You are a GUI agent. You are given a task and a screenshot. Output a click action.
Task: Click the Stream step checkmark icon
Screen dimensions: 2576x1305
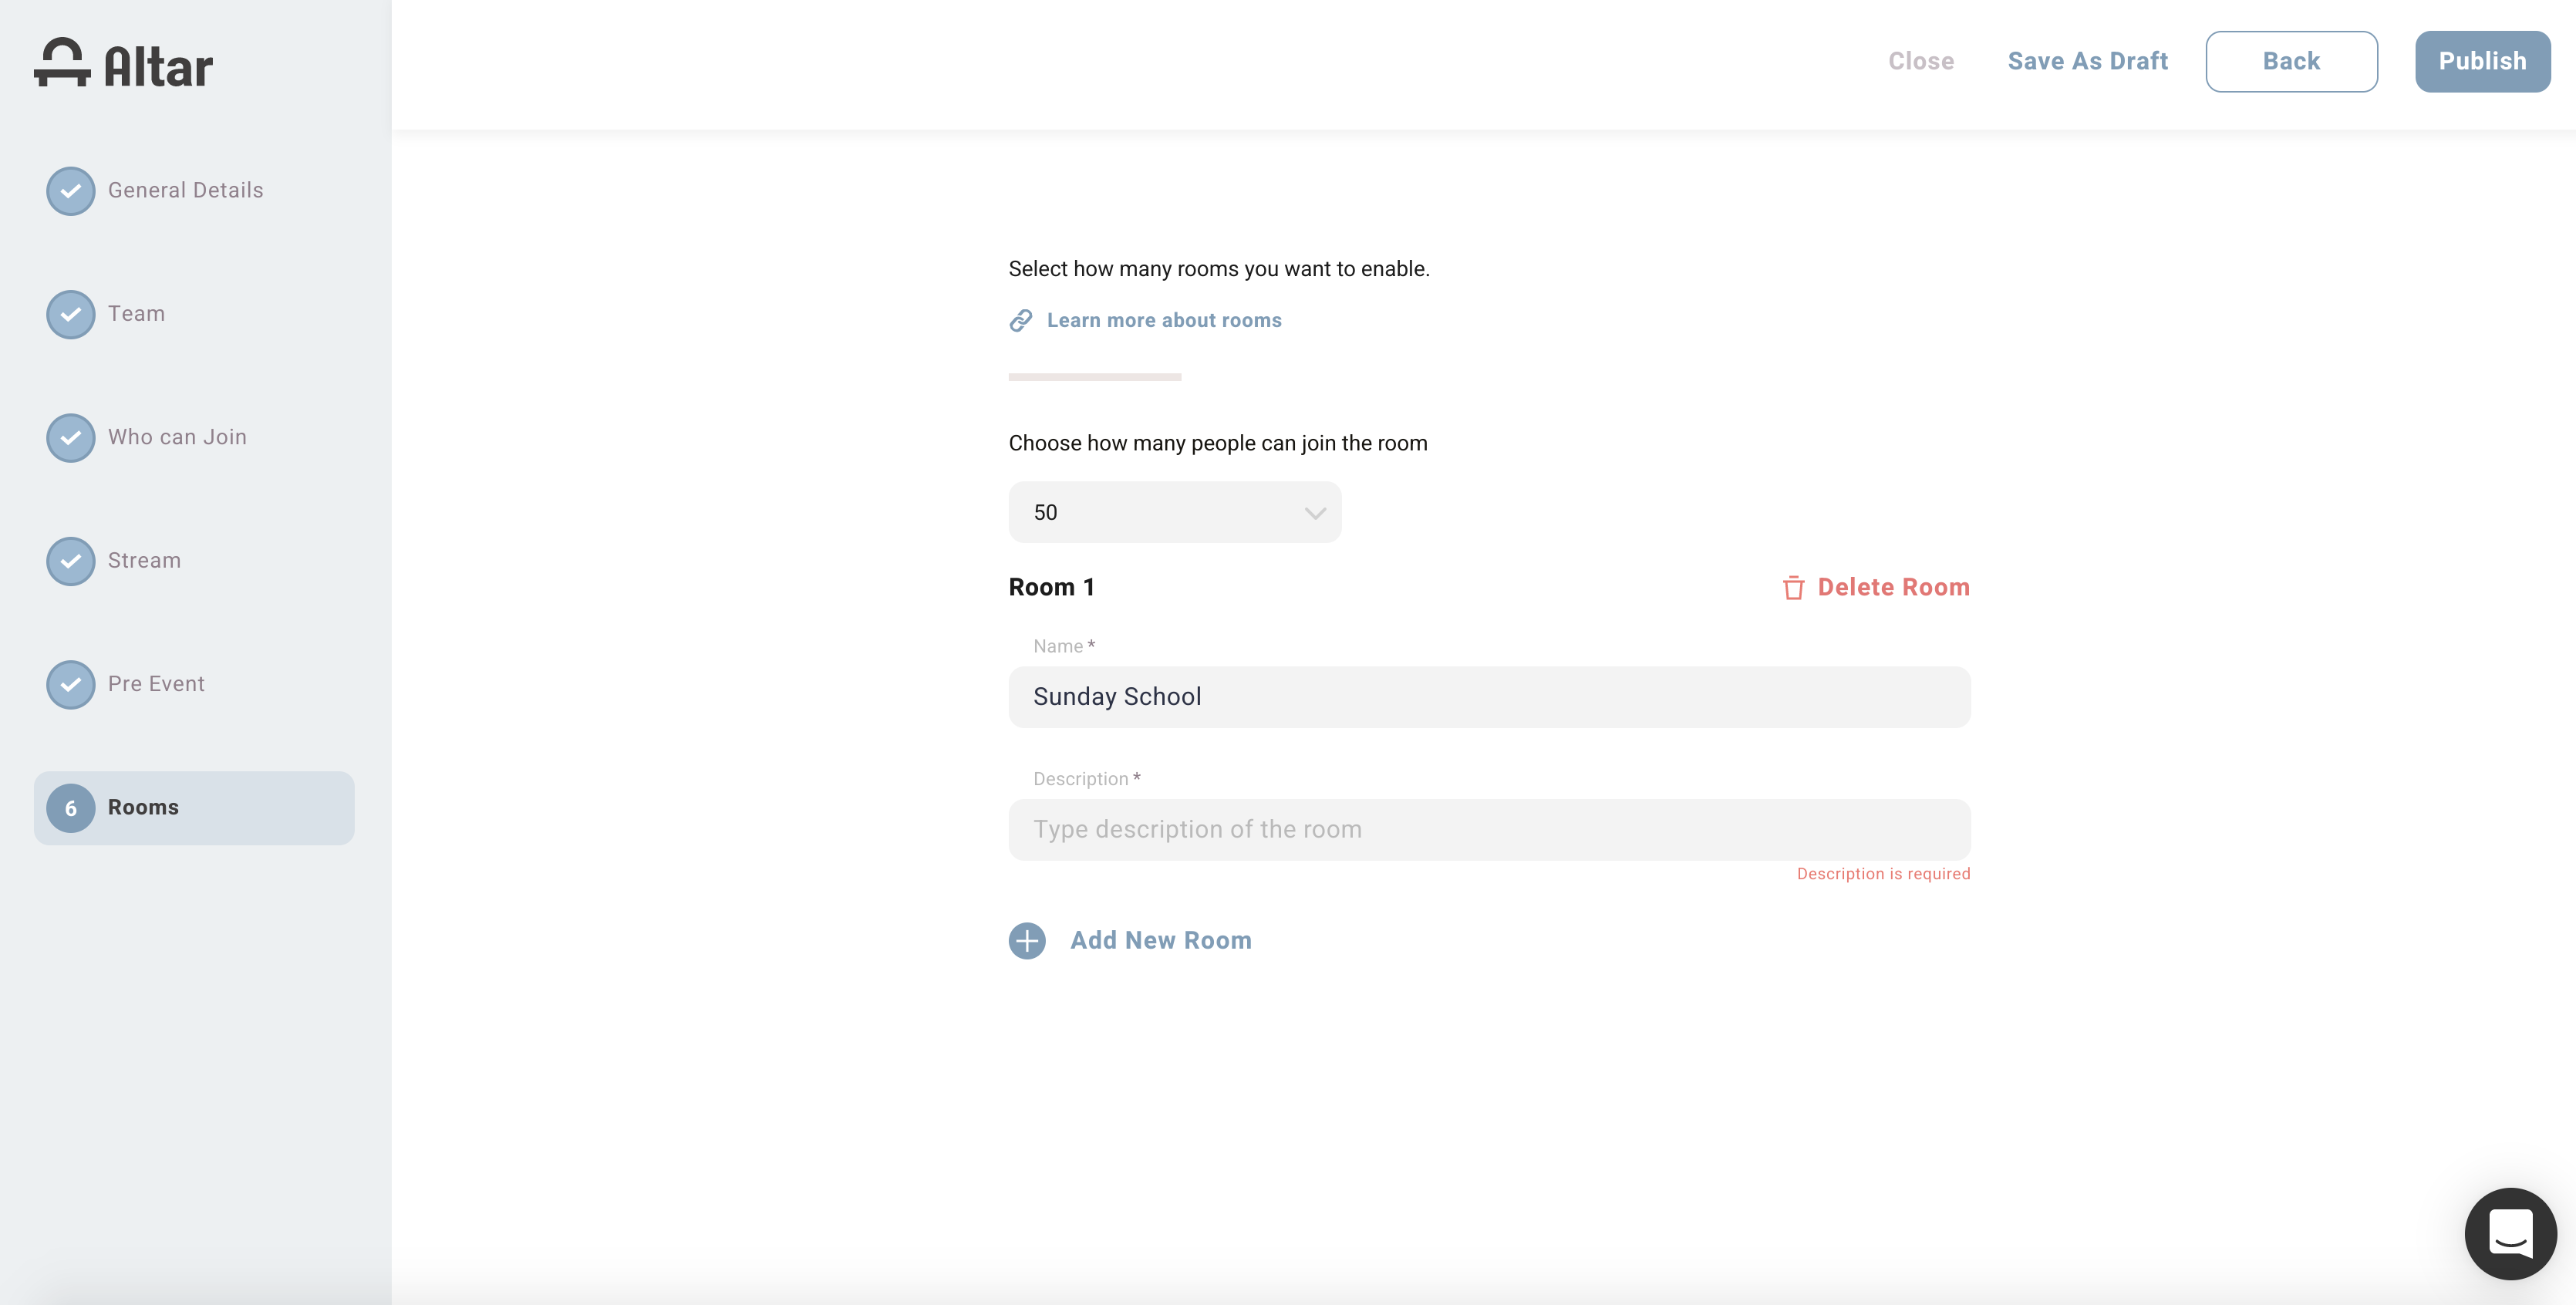[70, 561]
